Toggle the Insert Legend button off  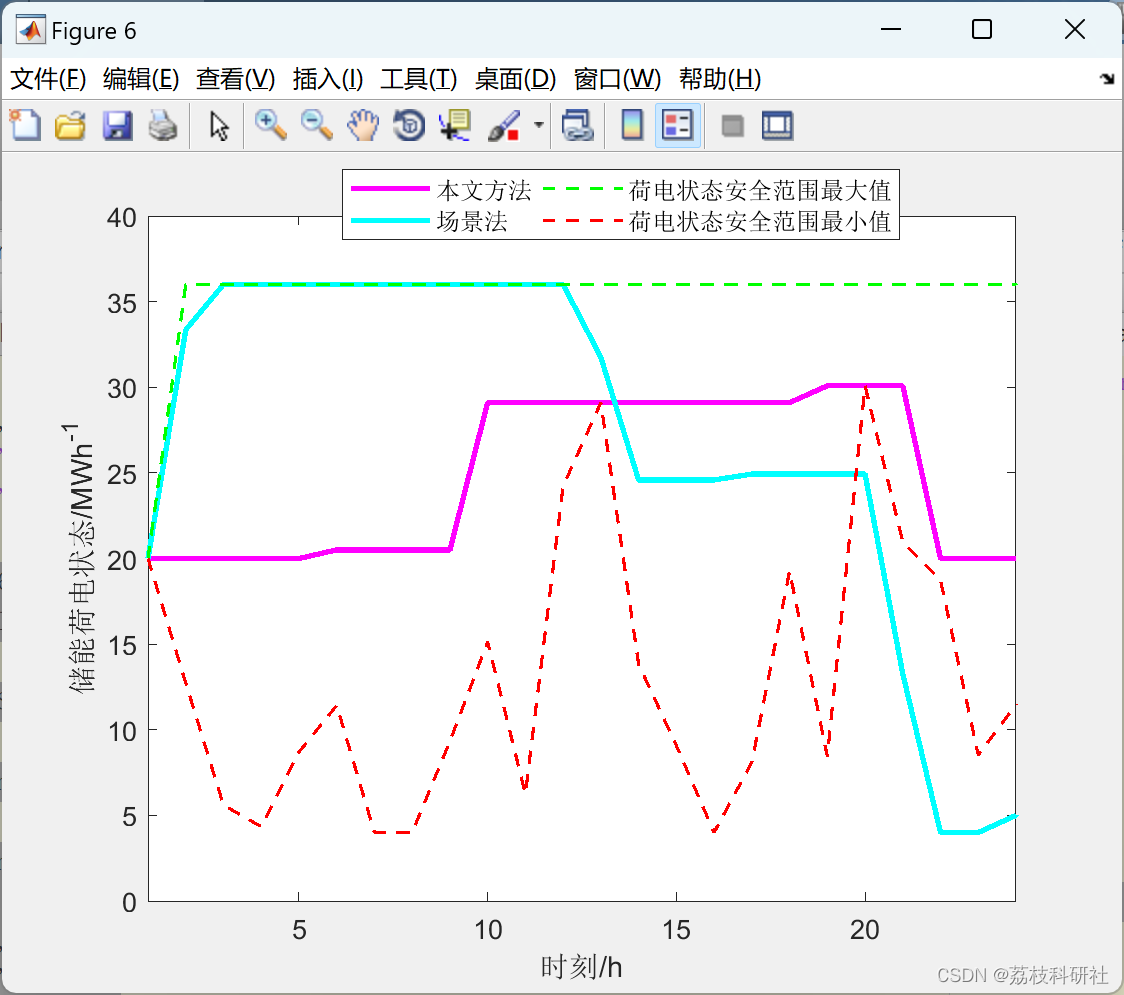(678, 126)
